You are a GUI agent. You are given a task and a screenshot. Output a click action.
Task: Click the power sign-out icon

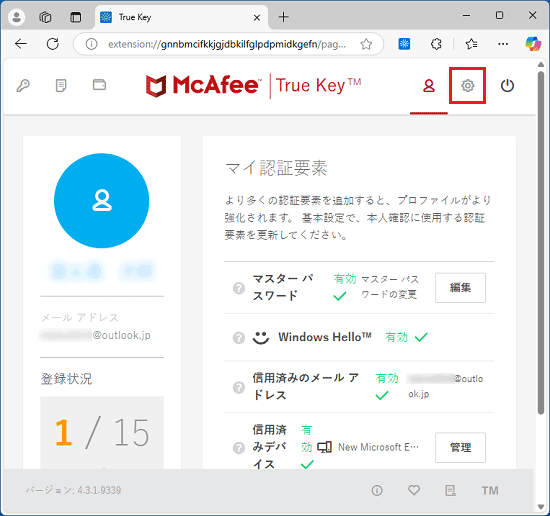pyautogui.click(x=507, y=85)
